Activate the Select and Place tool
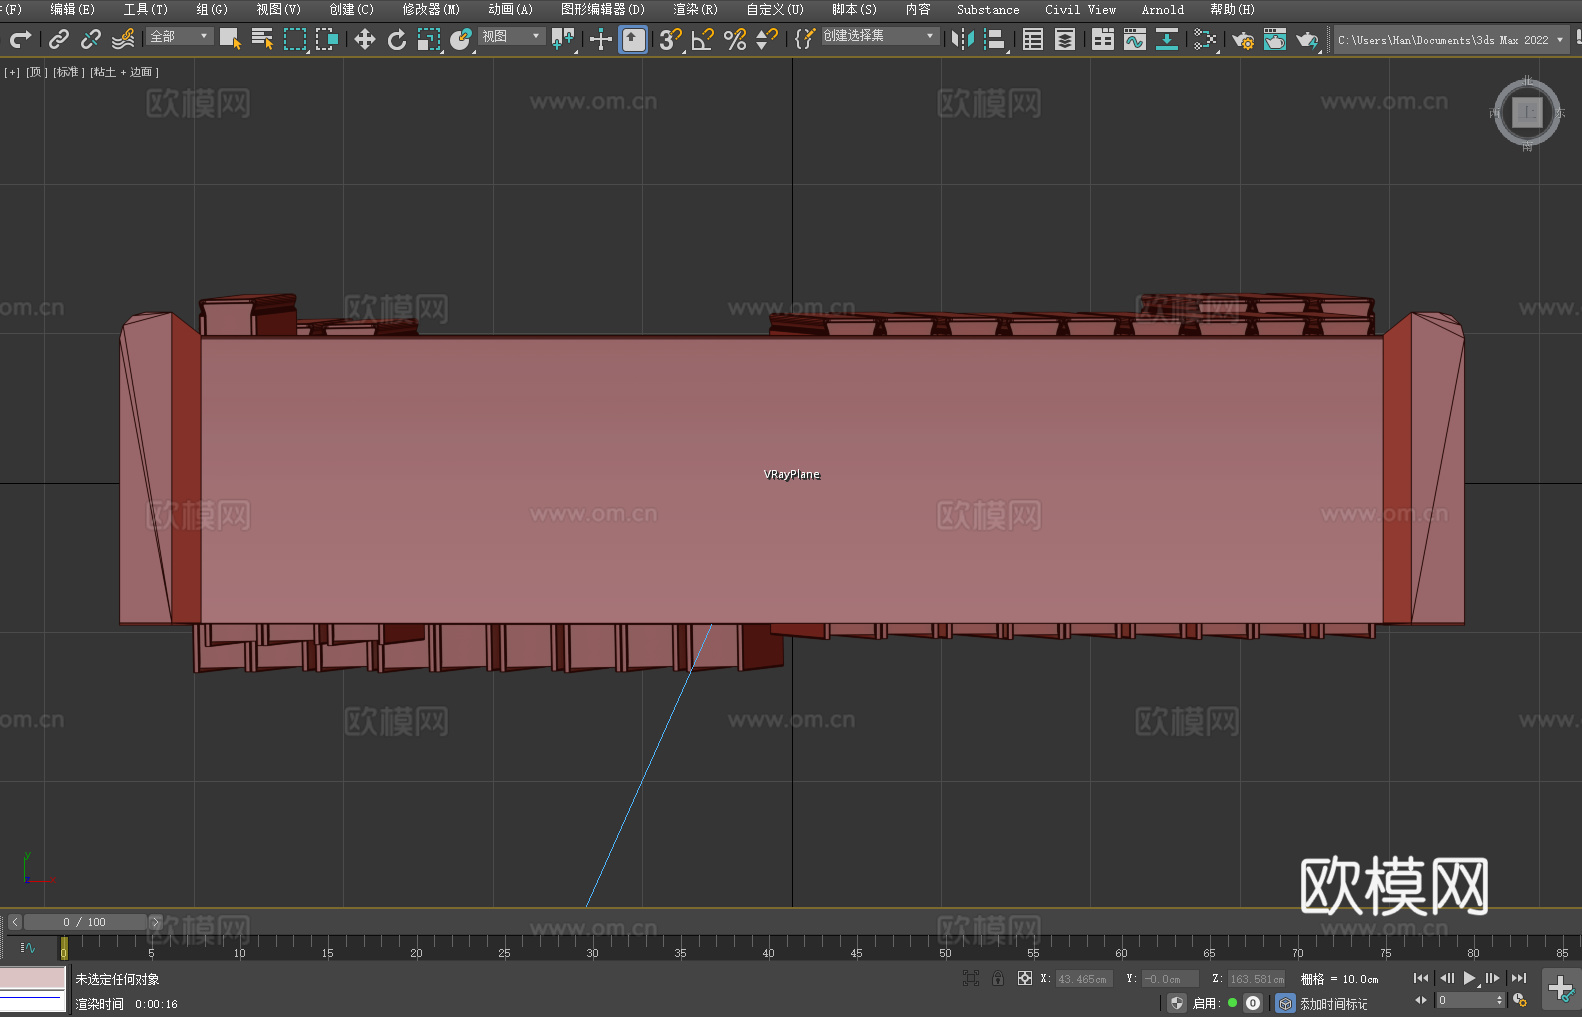 461,39
